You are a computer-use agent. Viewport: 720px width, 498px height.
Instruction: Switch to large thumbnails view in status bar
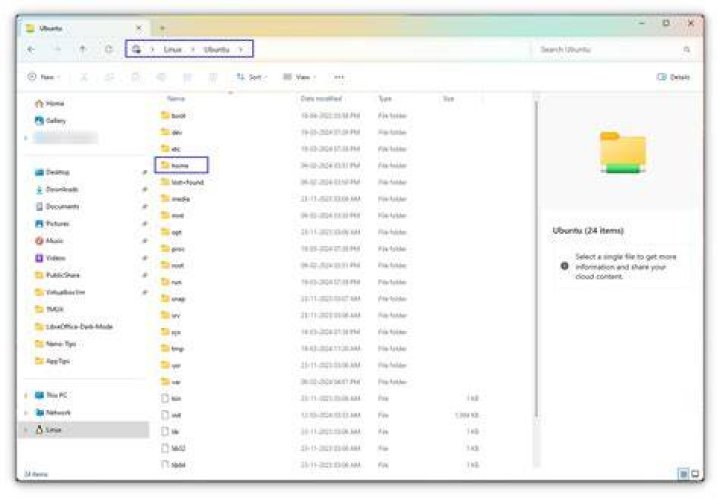click(x=695, y=474)
